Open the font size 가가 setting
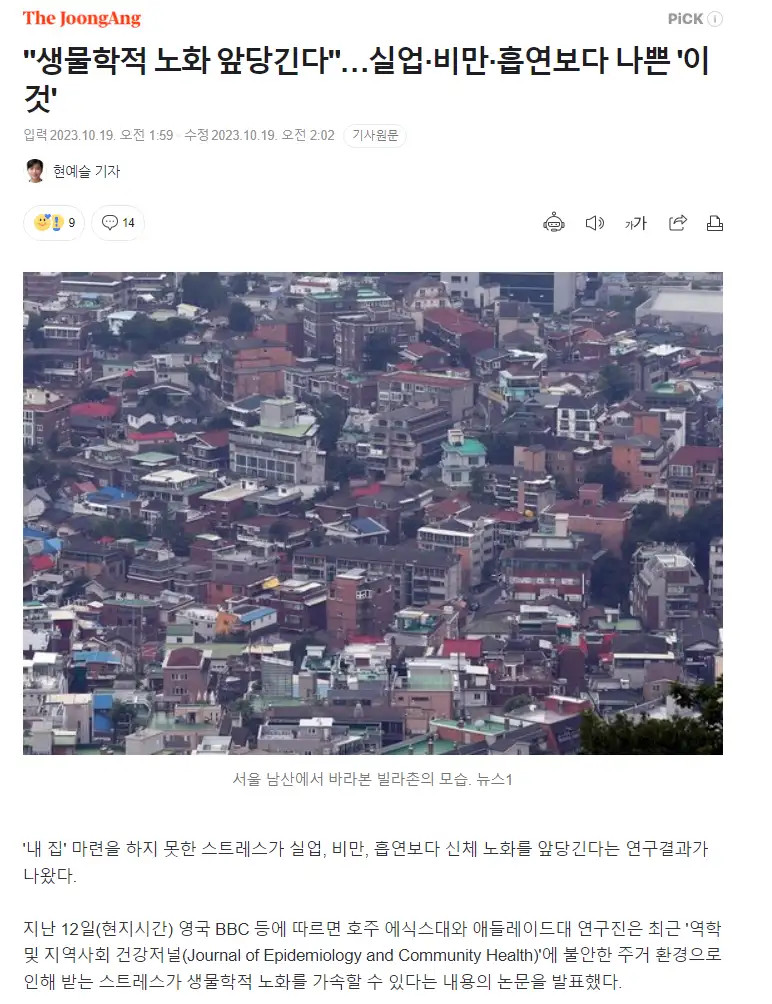772x1004 pixels. click(636, 223)
